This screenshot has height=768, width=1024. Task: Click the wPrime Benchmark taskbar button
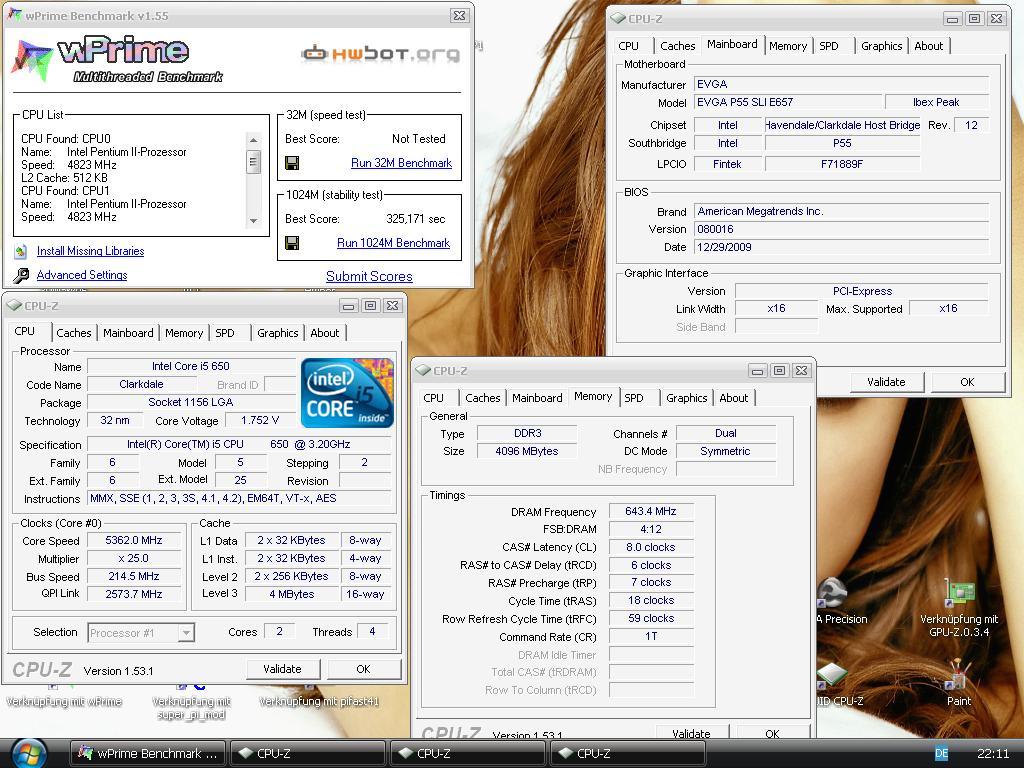click(148, 753)
